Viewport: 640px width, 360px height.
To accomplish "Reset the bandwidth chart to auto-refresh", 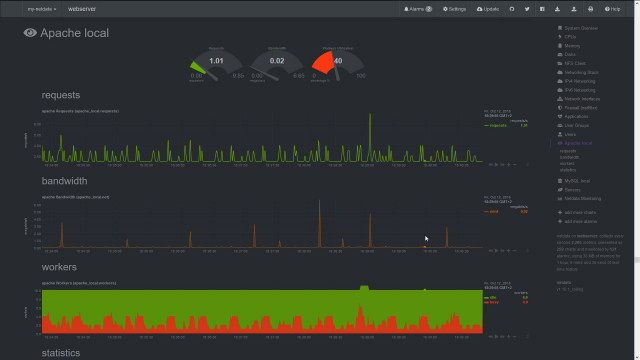I will click(497, 251).
